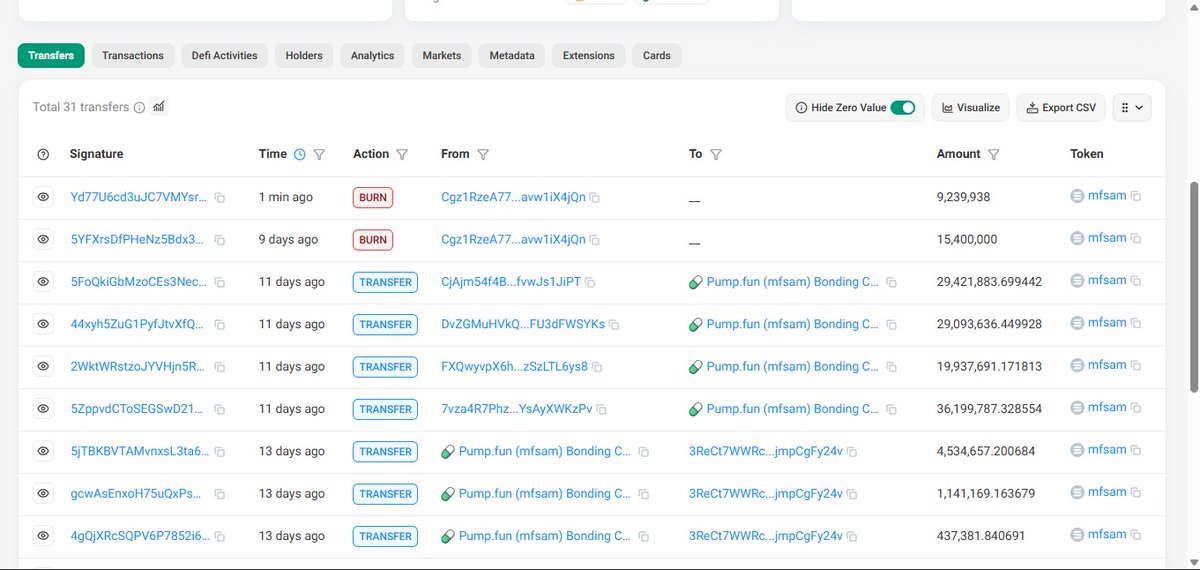Click mfsam token icon in 36,199,787.328554 row
Viewport: 1200px width, 570px height.
point(1077,408)
